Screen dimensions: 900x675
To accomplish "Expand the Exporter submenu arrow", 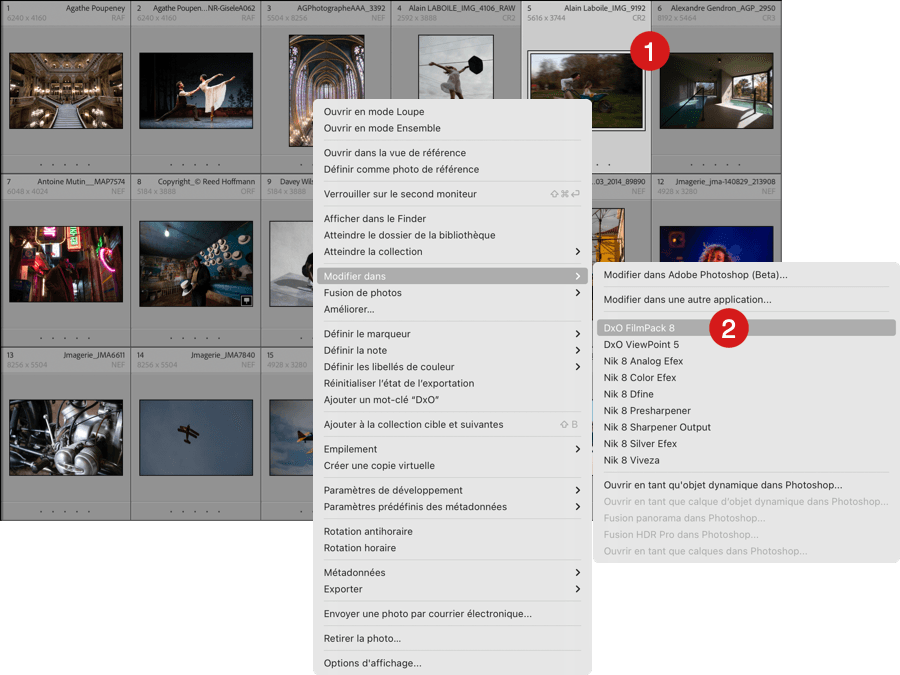I will [577, 589].
